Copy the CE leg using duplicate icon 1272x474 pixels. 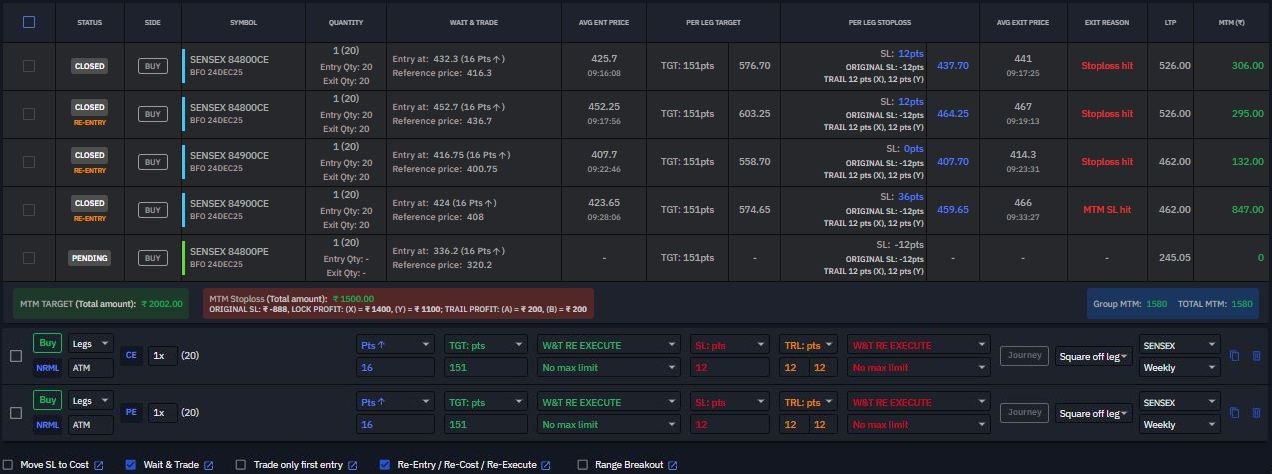[1235, 356]
